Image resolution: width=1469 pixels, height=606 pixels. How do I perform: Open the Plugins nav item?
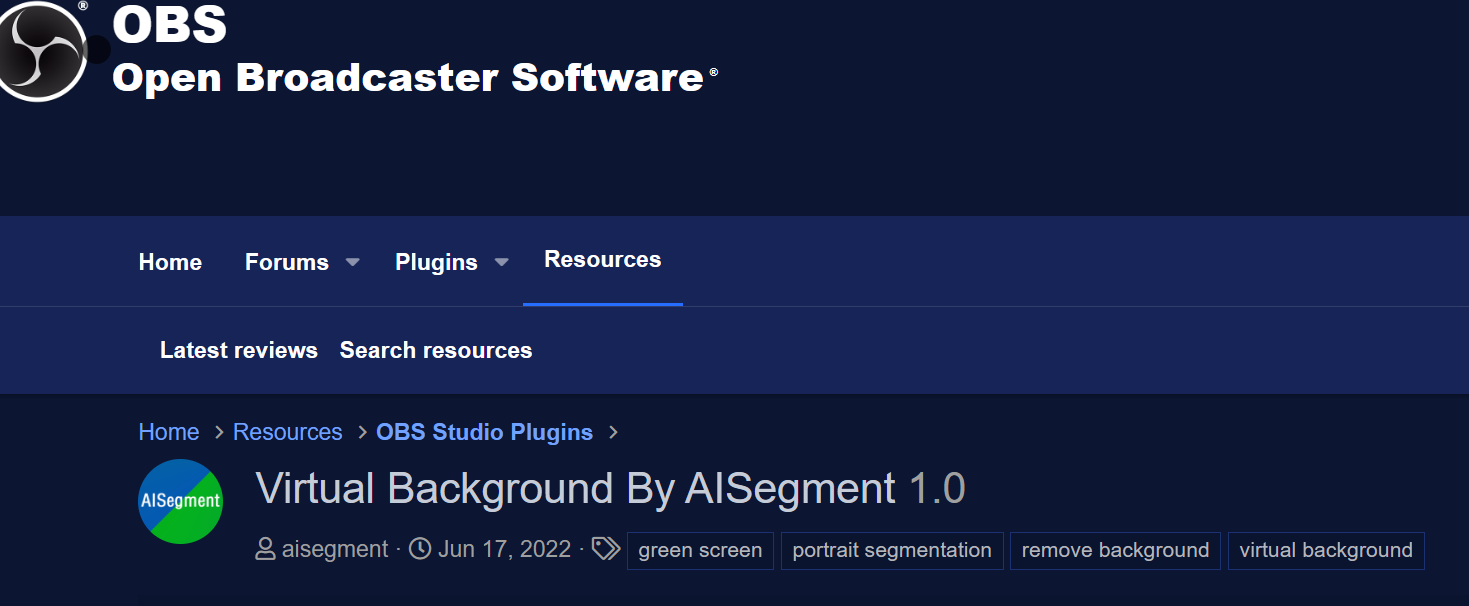[x=436, y=262]
